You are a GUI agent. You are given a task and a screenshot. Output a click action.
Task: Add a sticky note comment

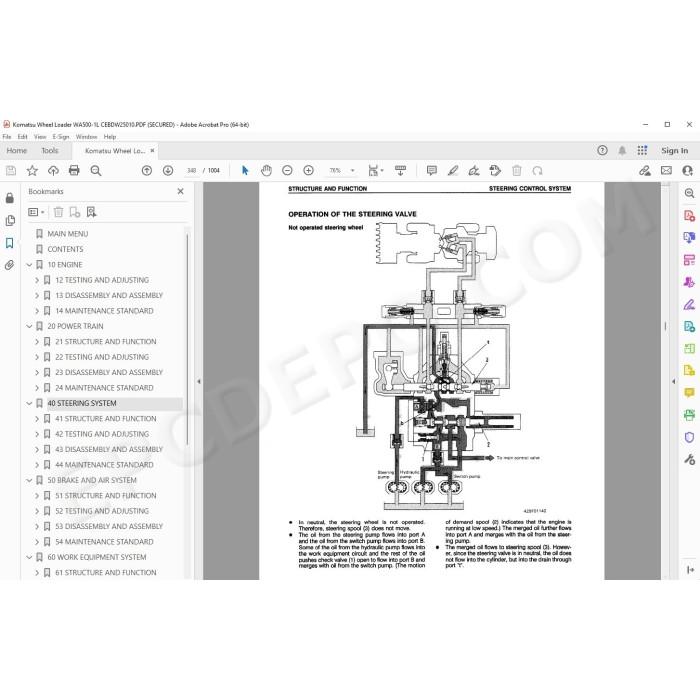[x=432, y=171]
